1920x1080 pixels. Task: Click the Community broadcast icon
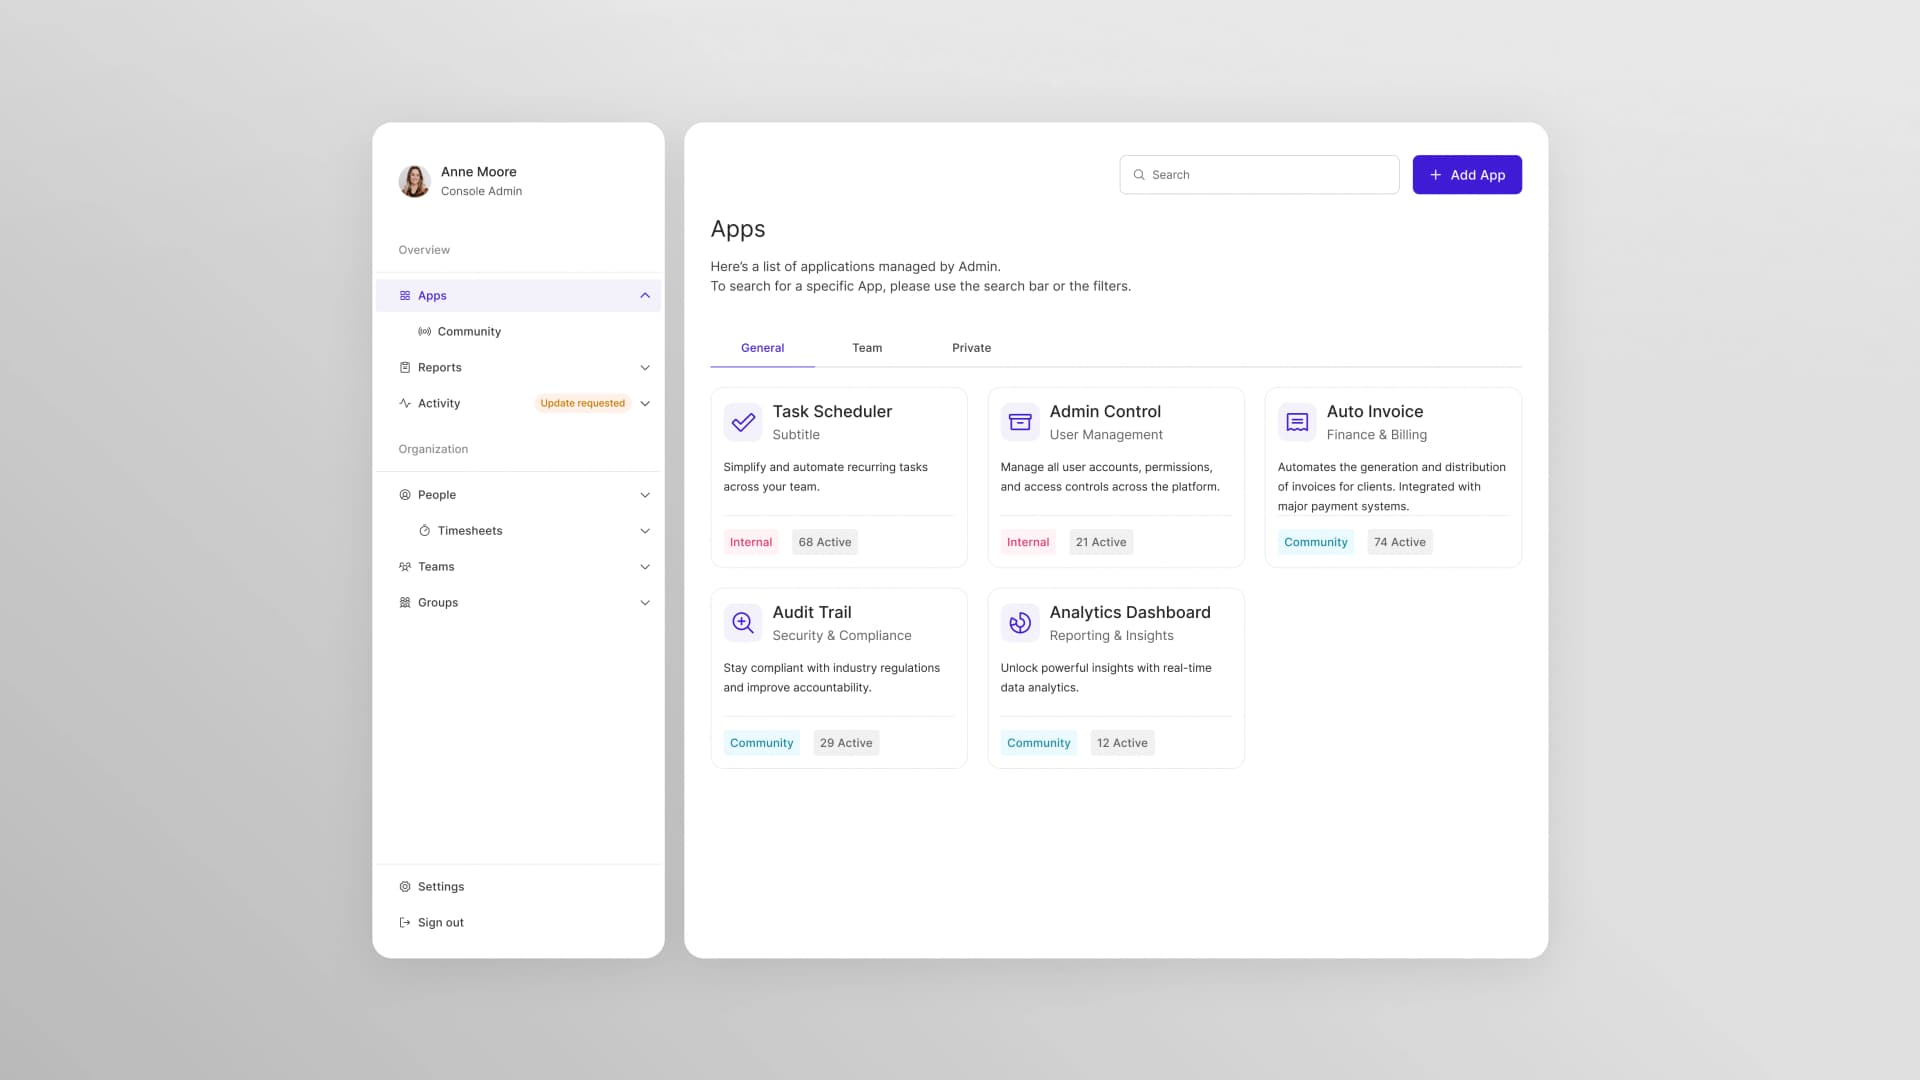pos(425,332)
